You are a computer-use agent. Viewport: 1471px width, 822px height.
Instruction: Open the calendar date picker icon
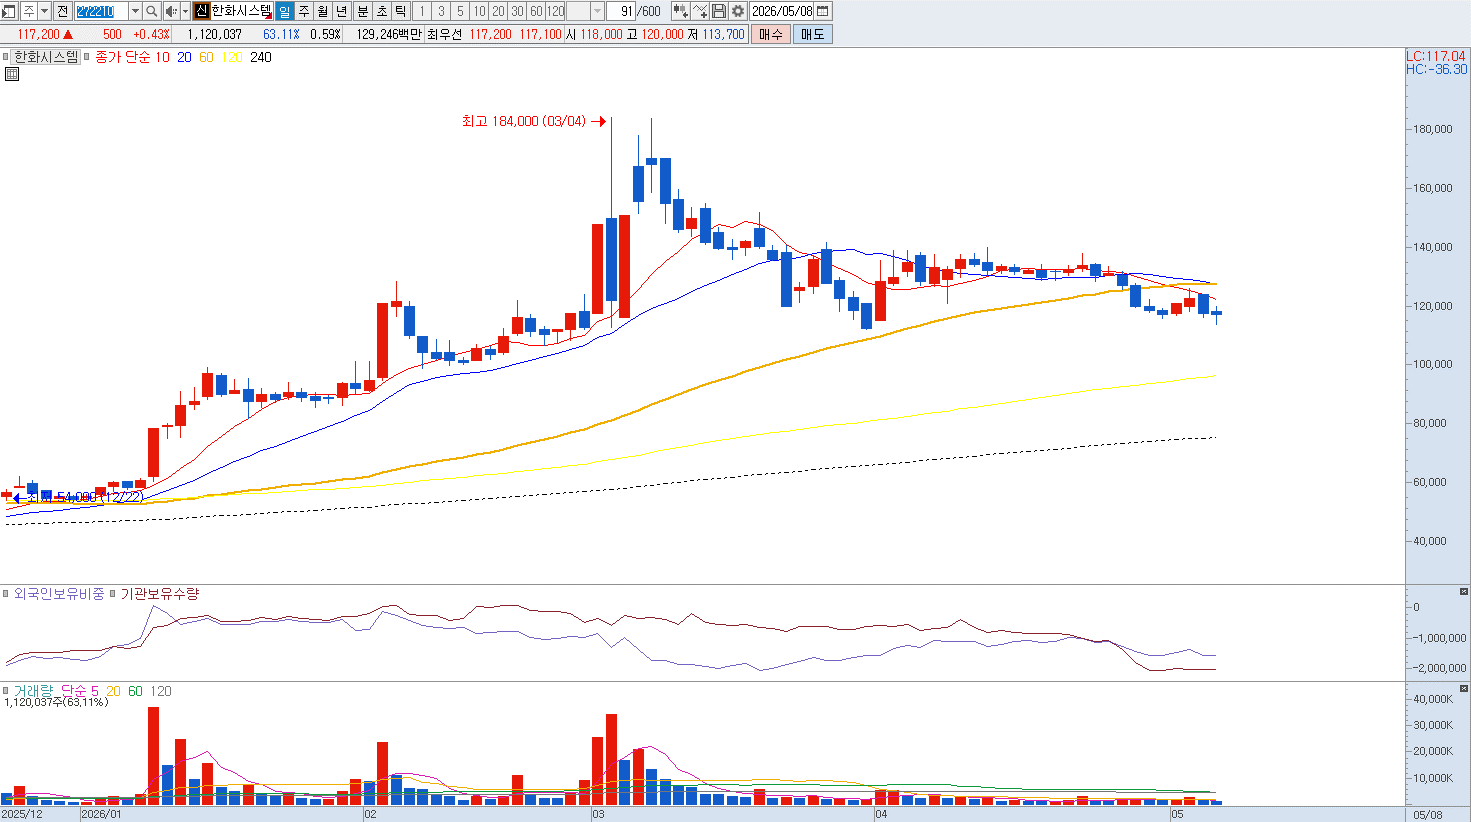point(823,11)
